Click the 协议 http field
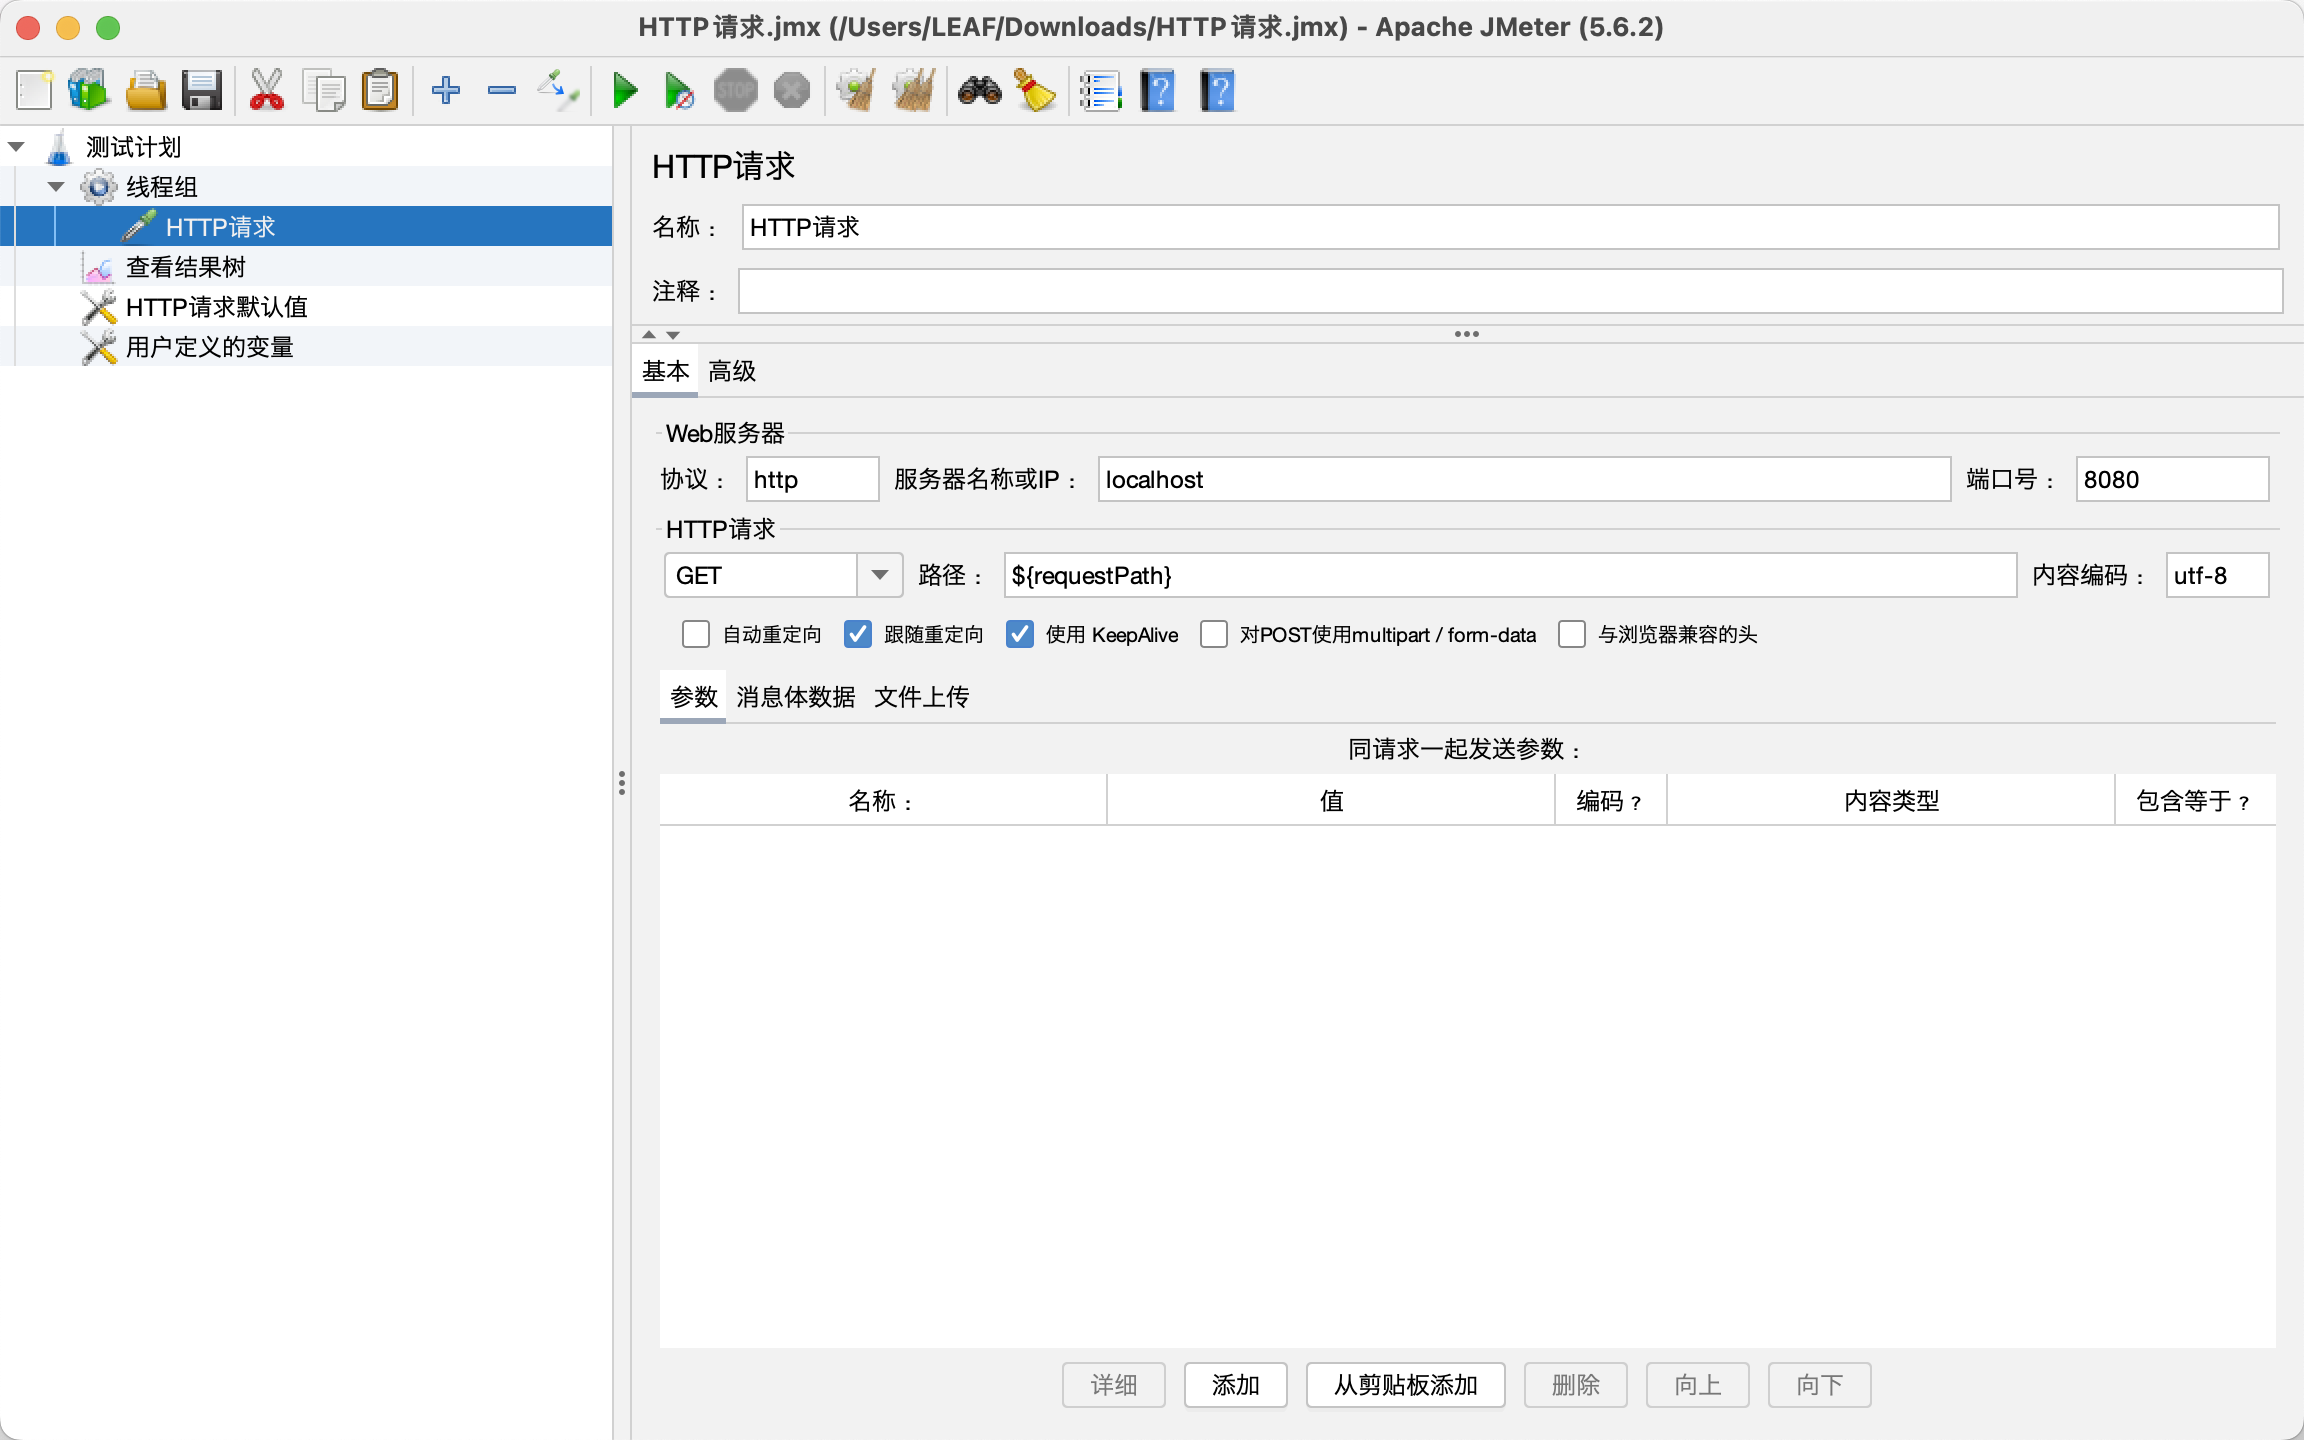This screenshot has width=2304, height=1440. [812, 479]
